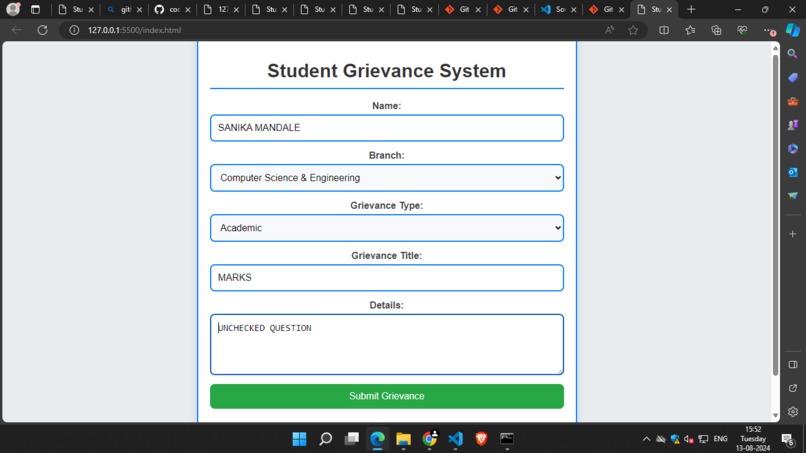806x453 pixels.
Task: Add this page to favorites star
Action: [x=633, y=30]
